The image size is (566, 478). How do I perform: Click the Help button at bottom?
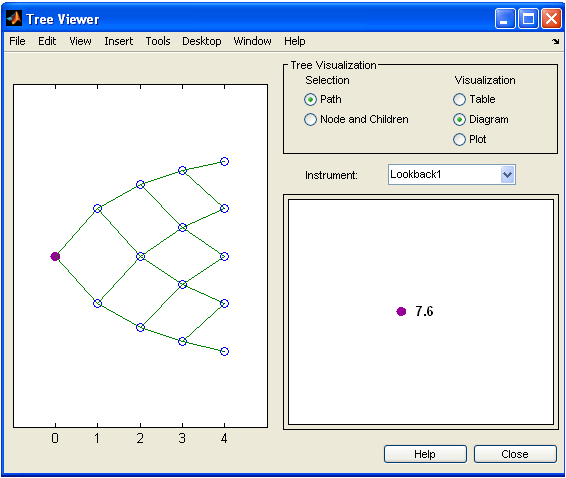(x=425, y=454)
